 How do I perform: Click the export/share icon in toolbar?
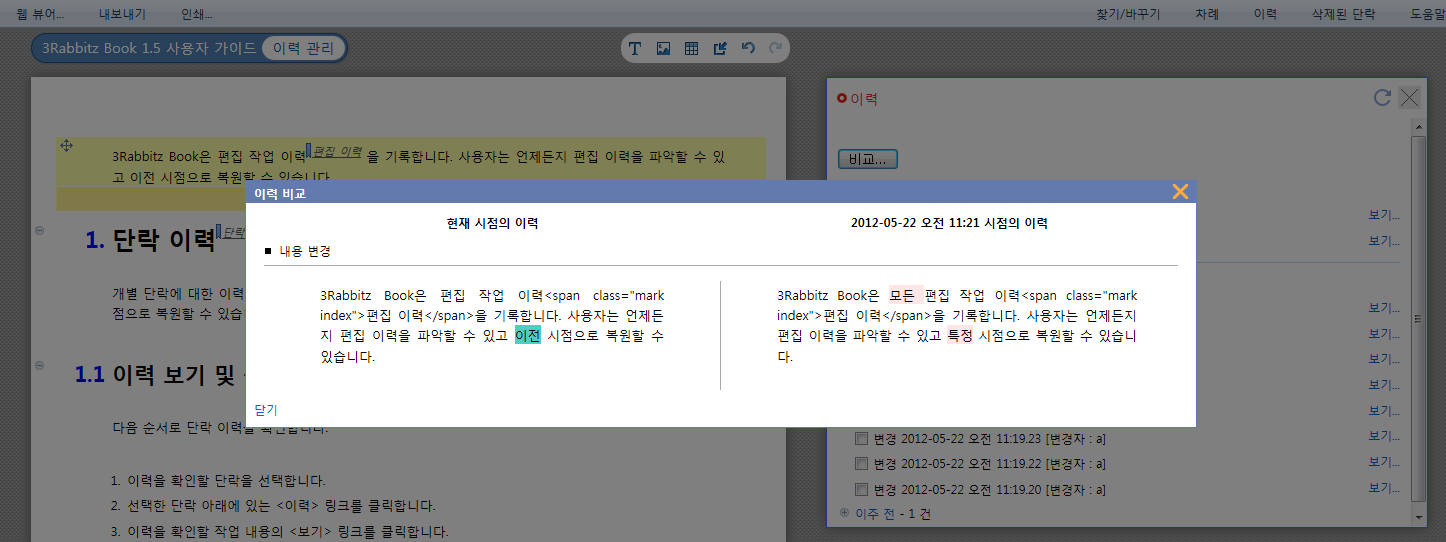click(719, 48)
